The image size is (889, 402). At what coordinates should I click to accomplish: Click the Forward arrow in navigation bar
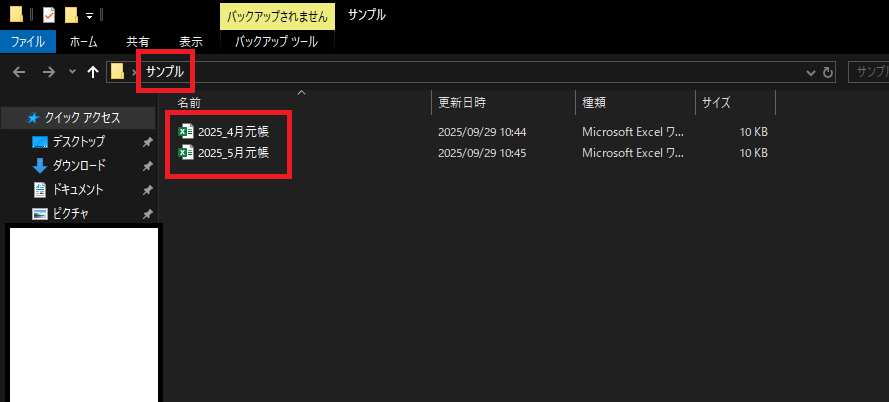coord(48,72)
